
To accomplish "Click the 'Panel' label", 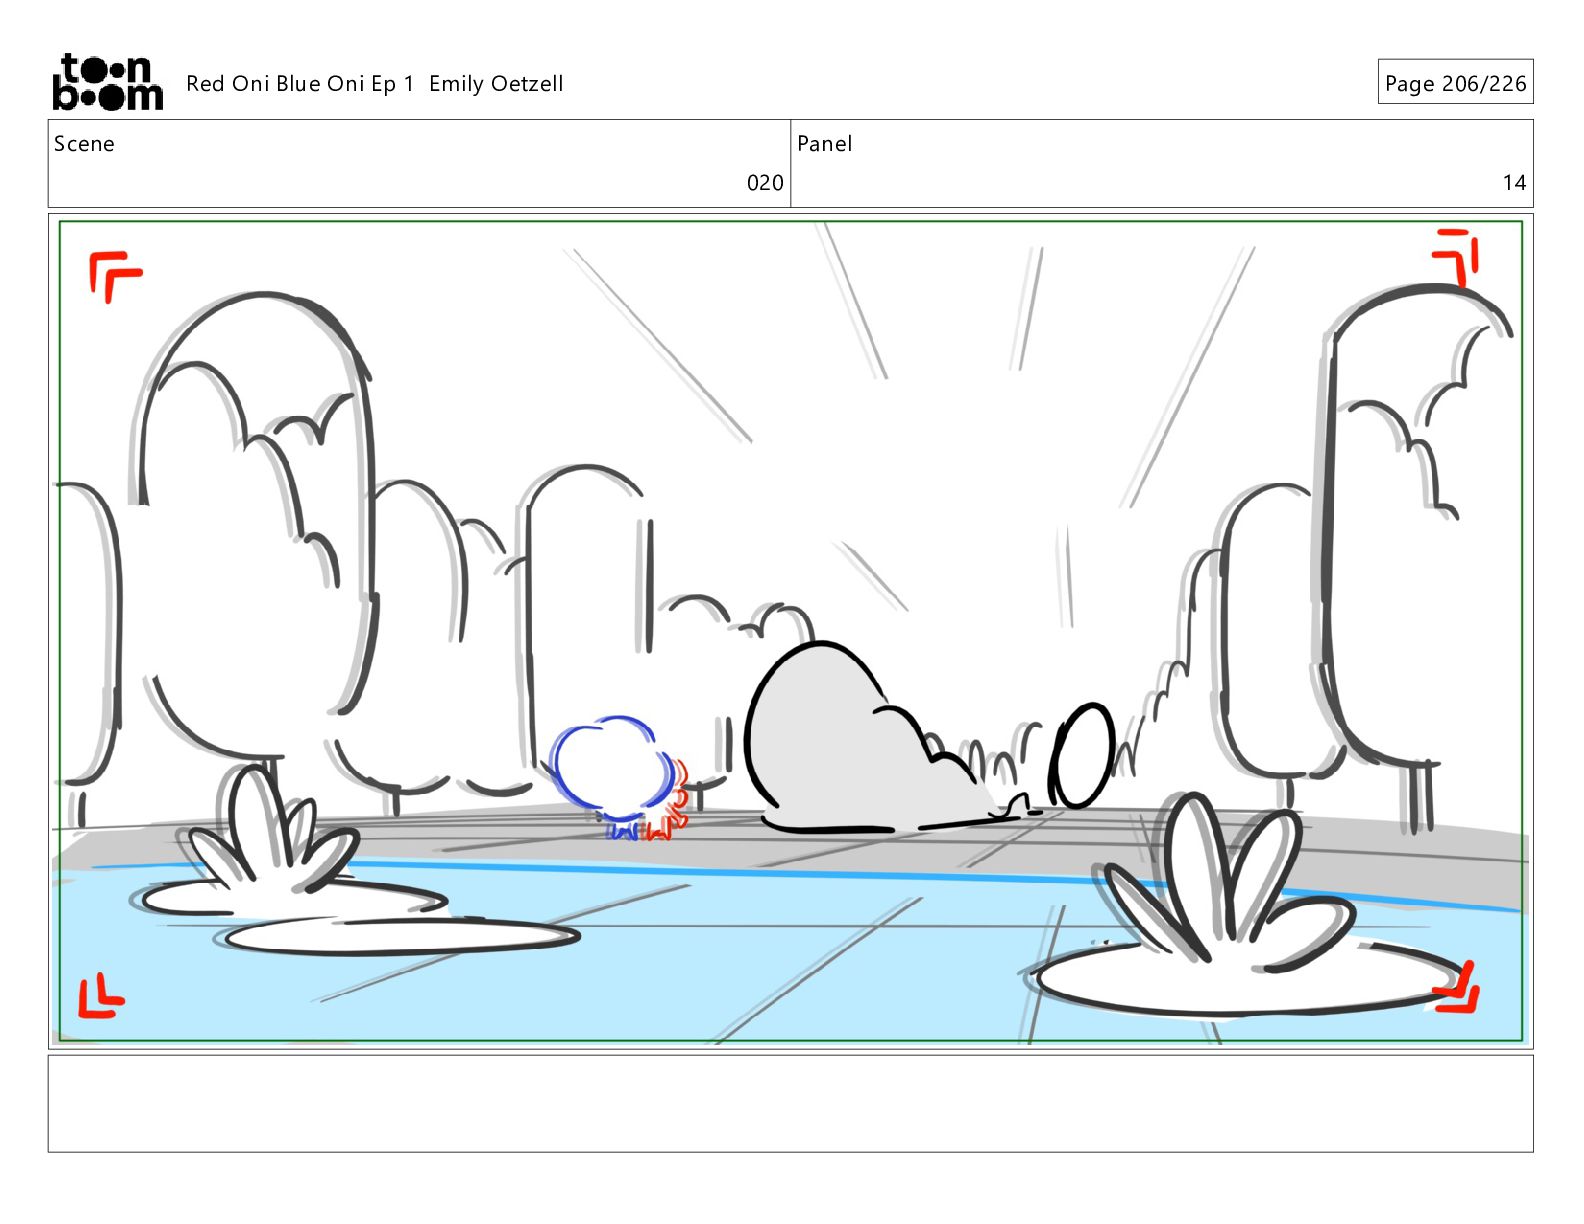I will pyautogui.click(x=825, y=144).
